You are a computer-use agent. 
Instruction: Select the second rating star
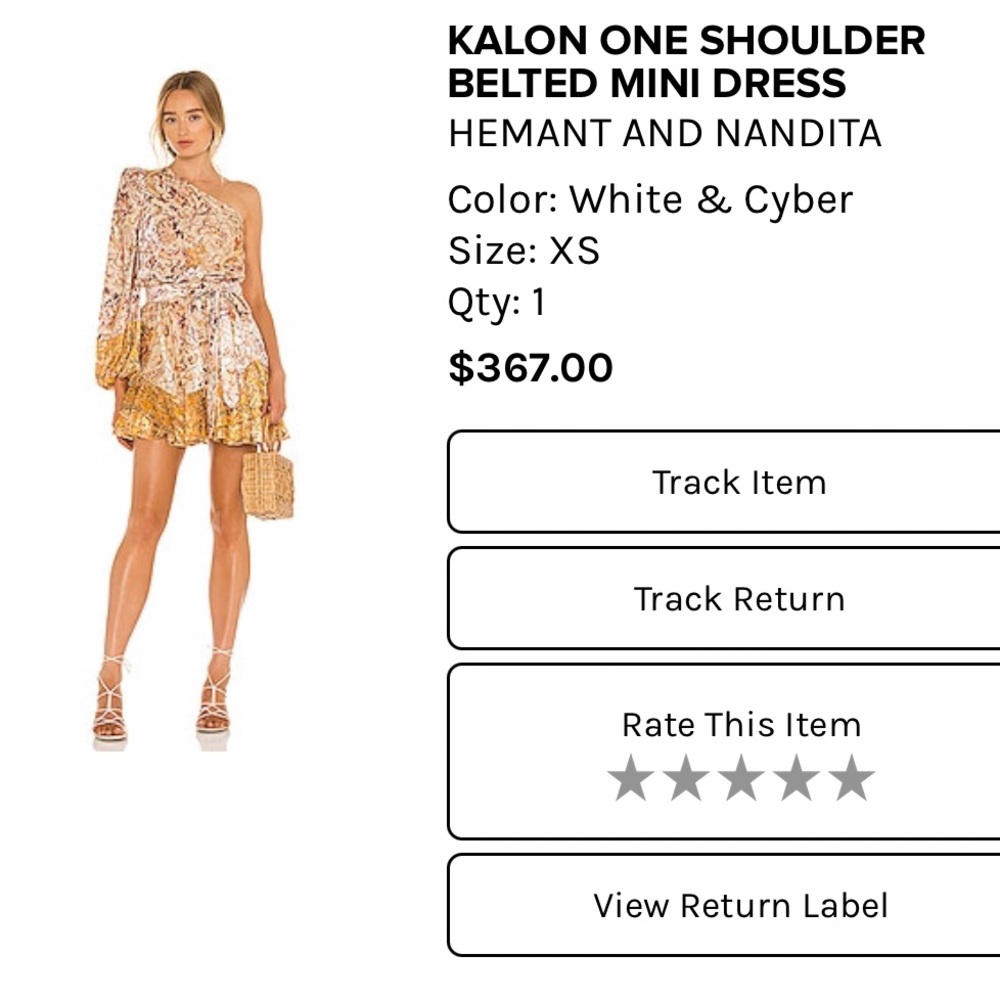686,778
